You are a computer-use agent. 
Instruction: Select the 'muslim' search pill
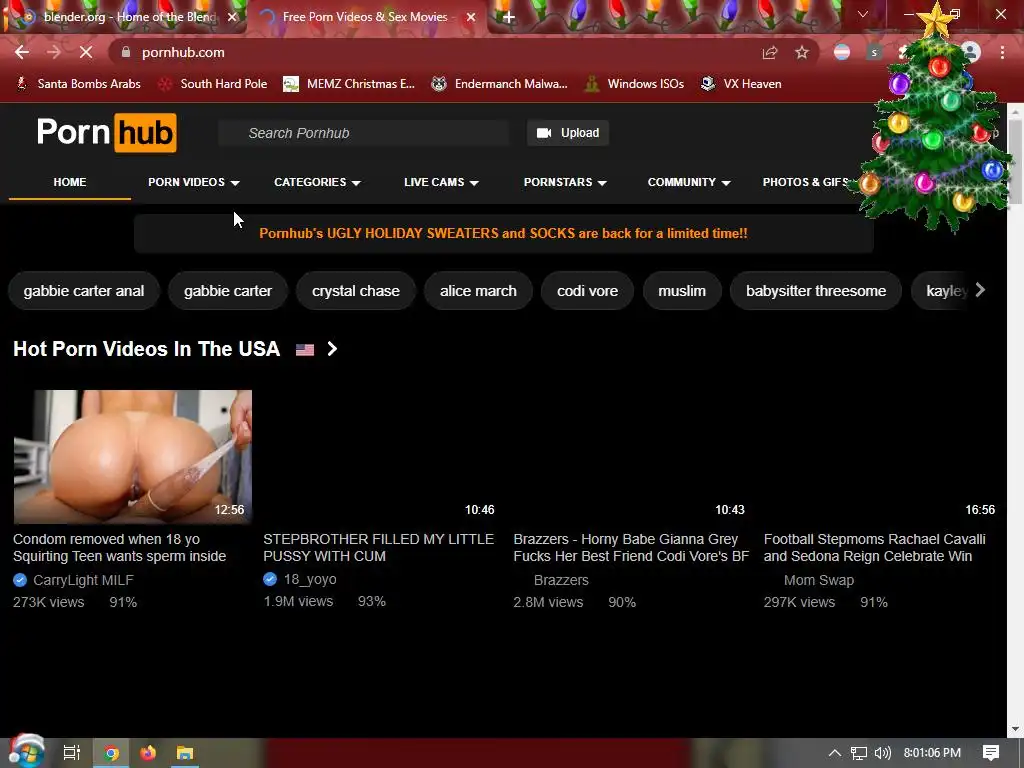tap(682, 291)
